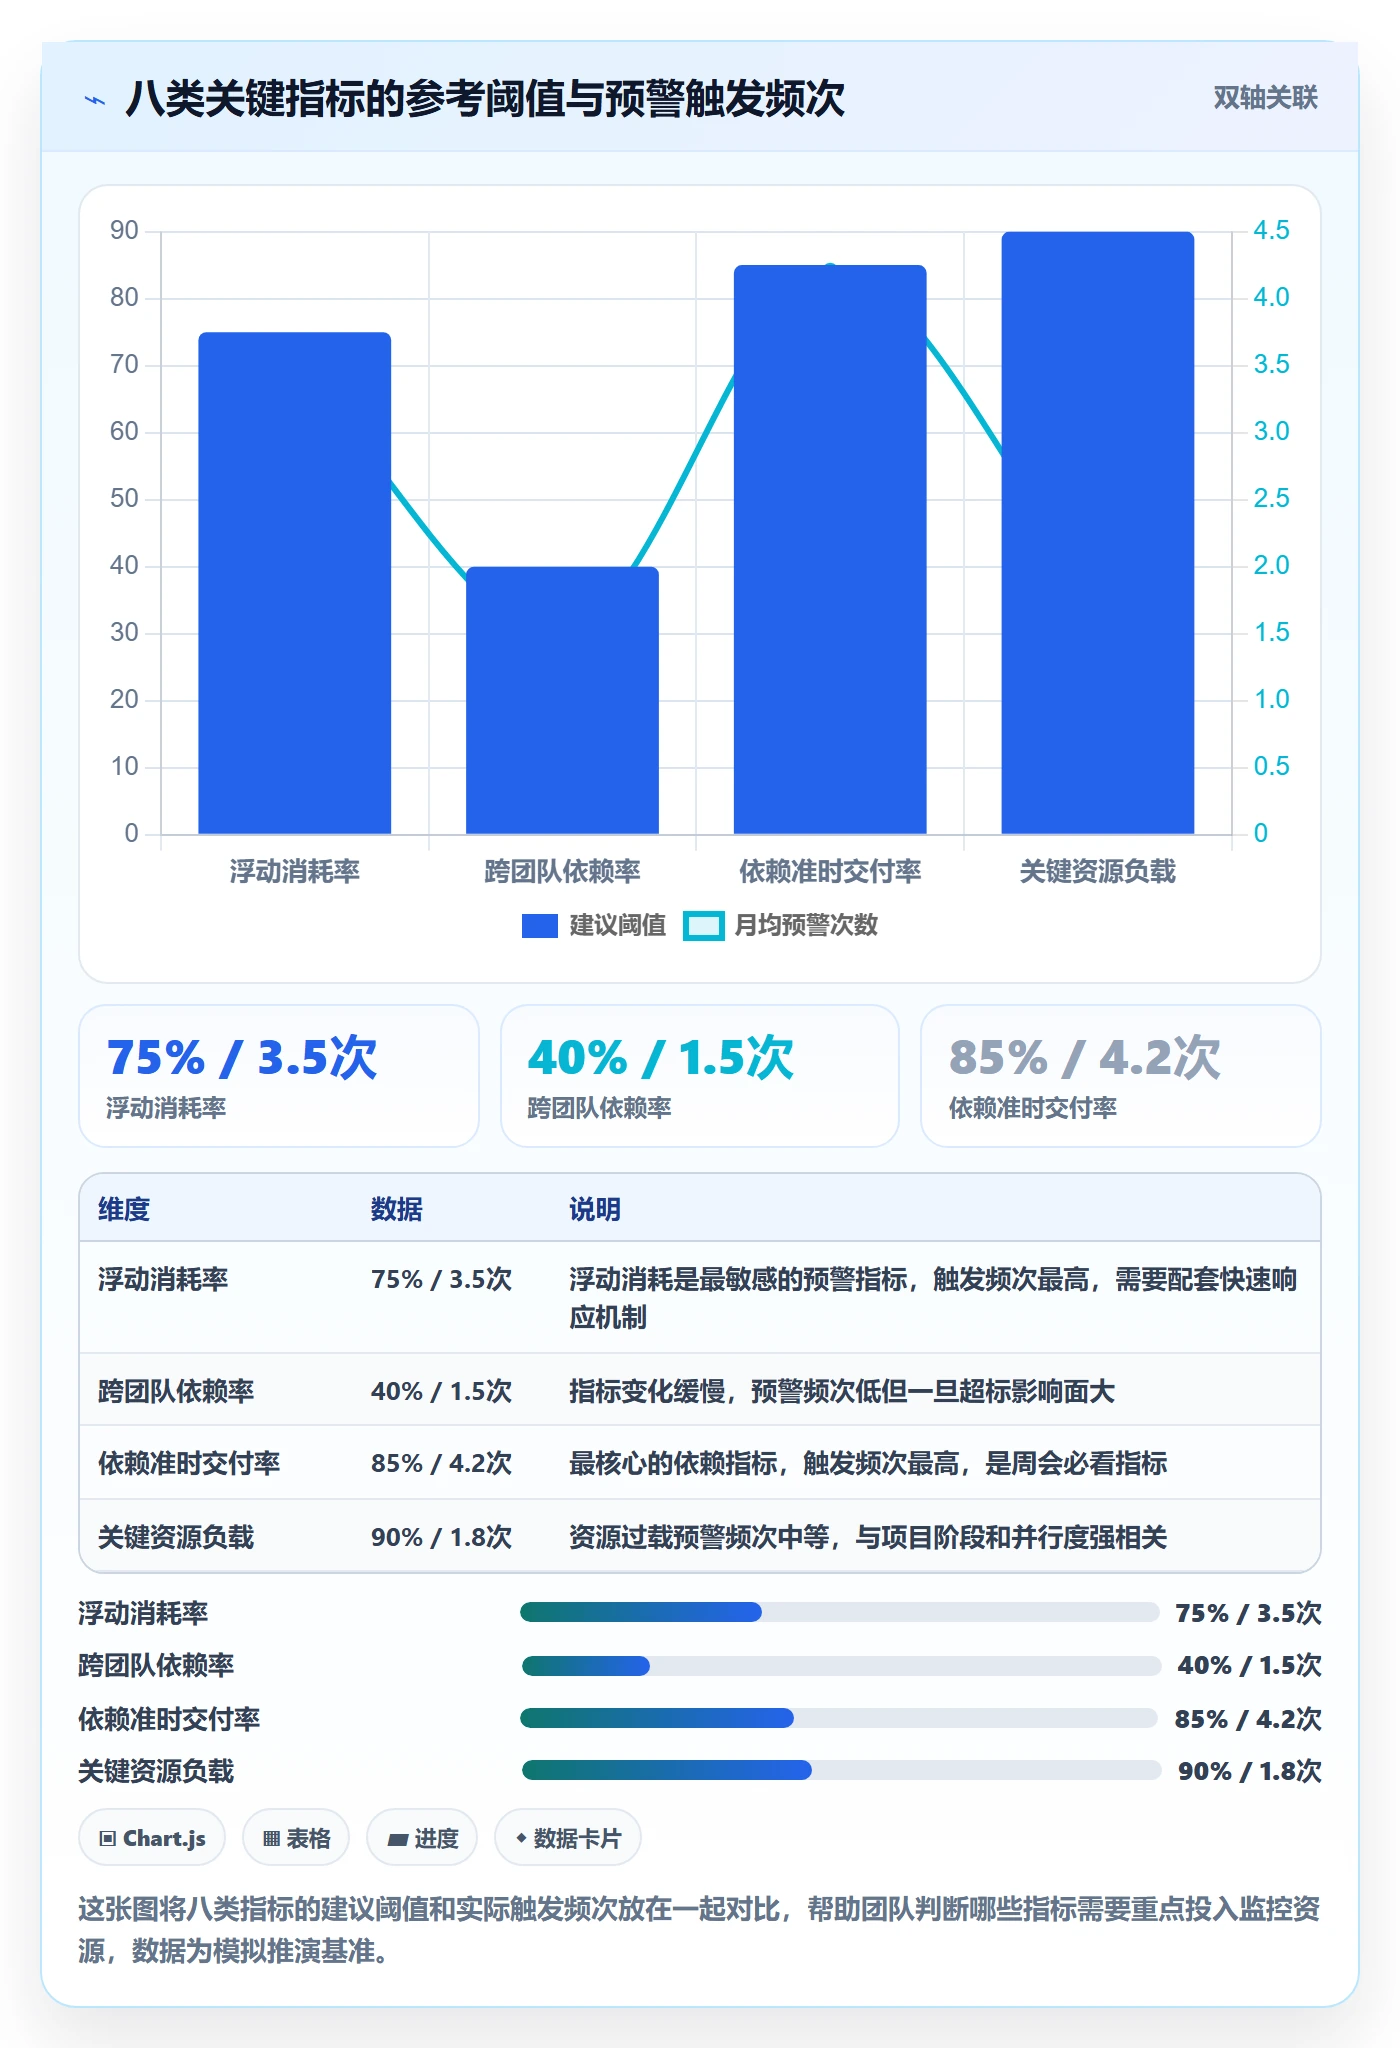The height and width of the screenshot is (2048, 1400).
Task: Click the 依赖准时交付率 bar in the chart
Action: pos(830,550)
